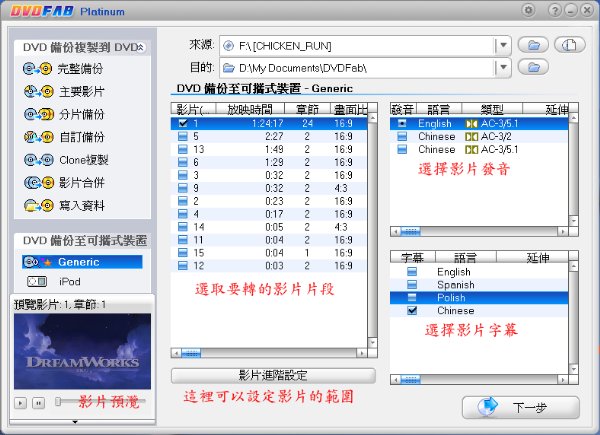The image size is (600, 435).
Task: Open 自訂備份 customize backup mode
Action: click(x=68, y=137)
